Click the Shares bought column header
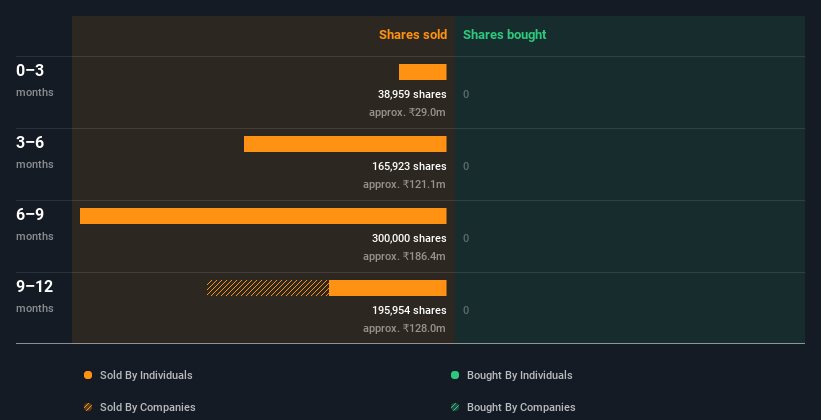The width and height of the screenshot is (821, 420). (505, 35)
